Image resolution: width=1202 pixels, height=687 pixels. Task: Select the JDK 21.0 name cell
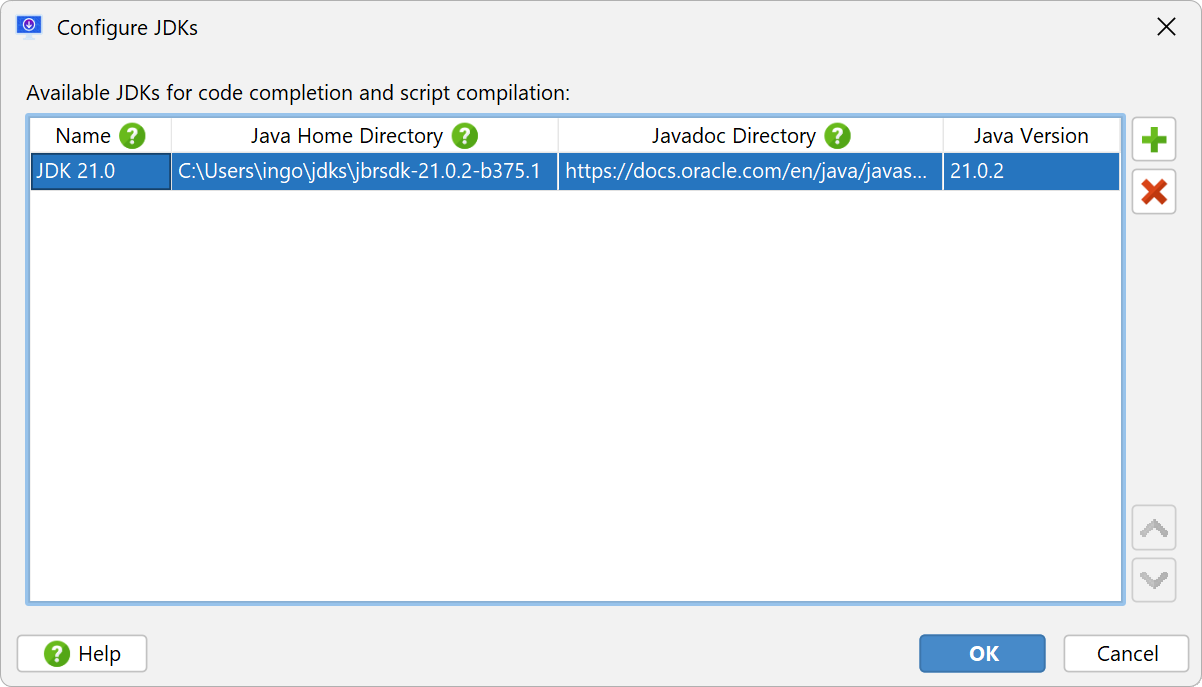click(100, 171)
